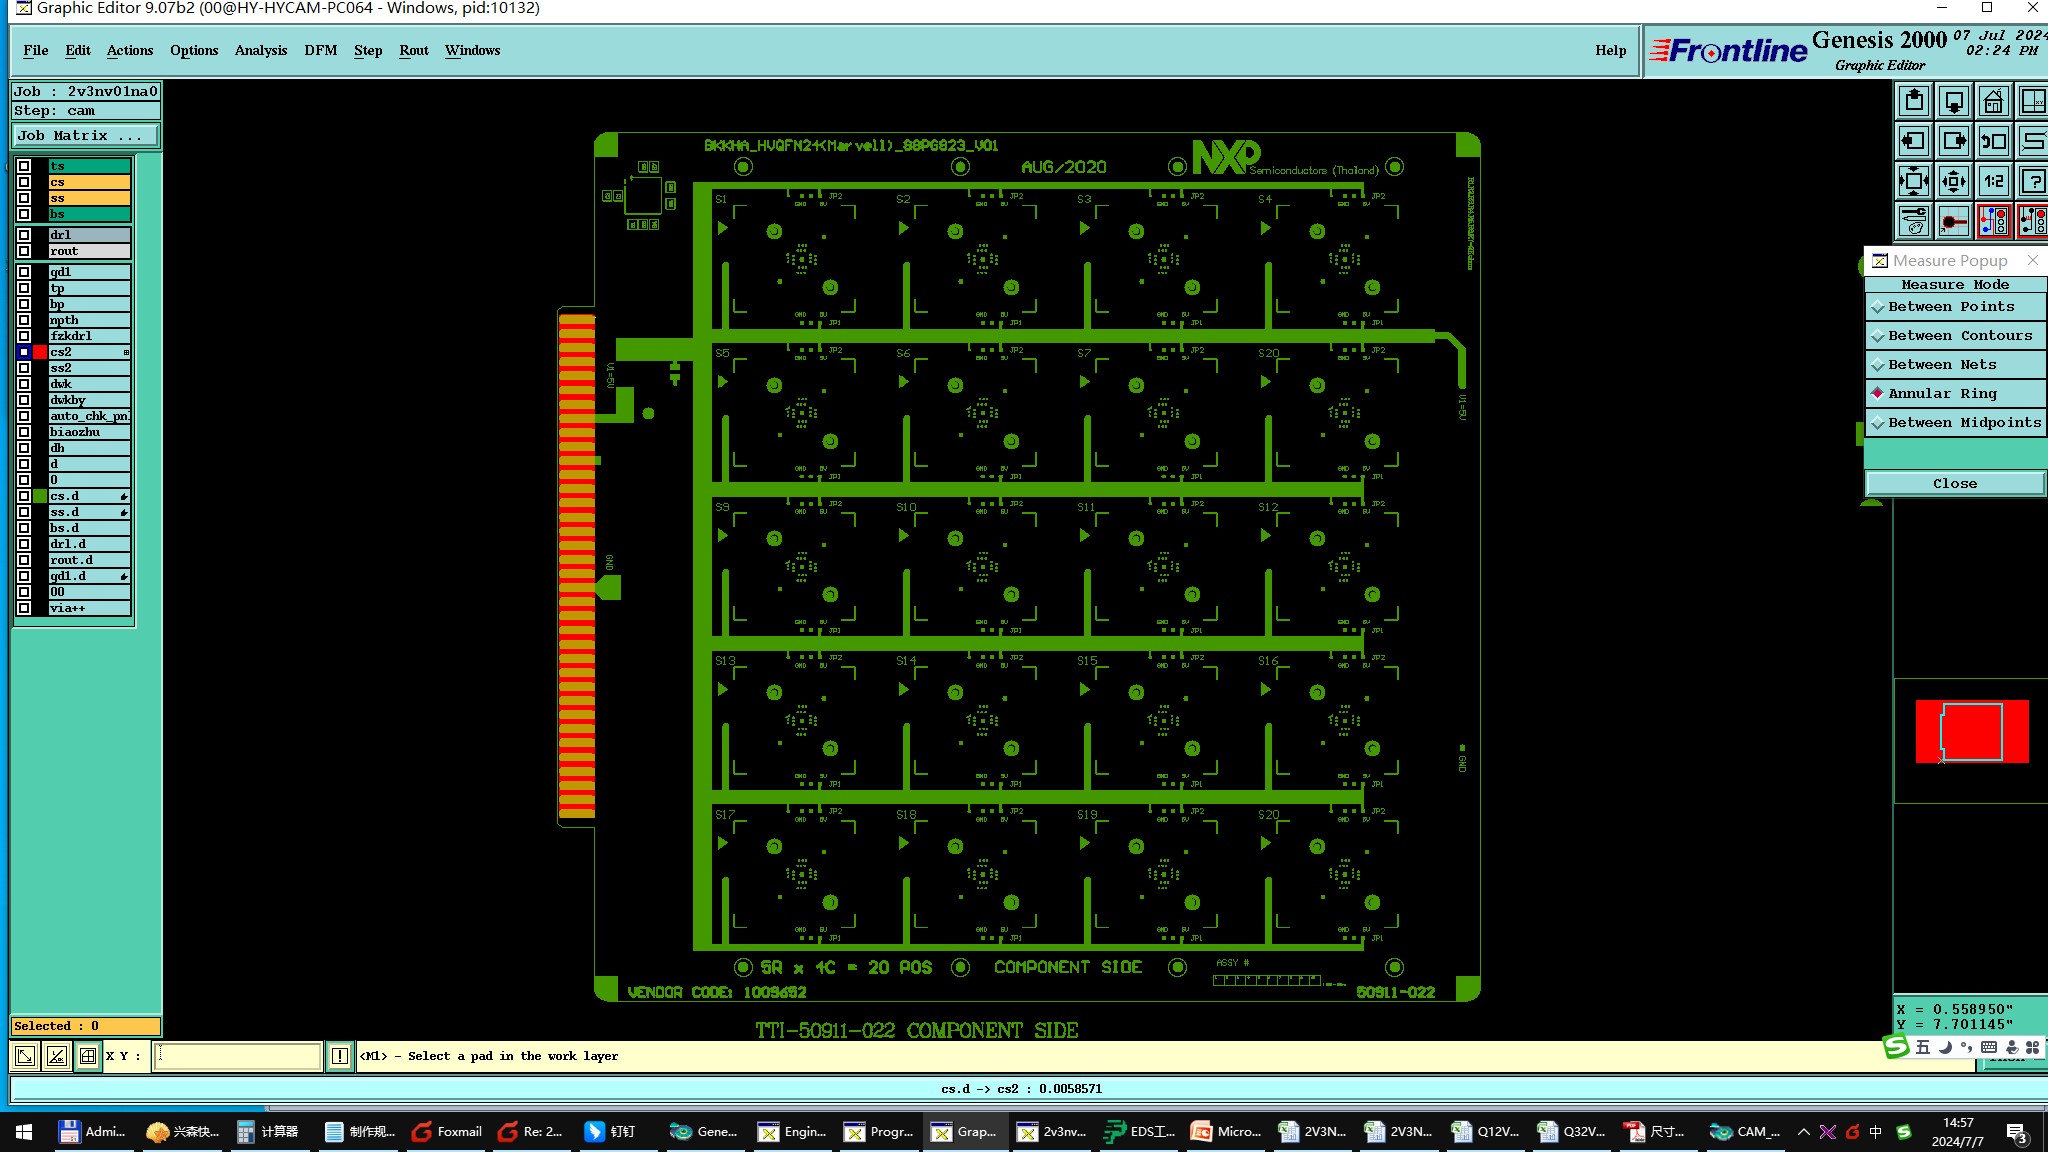The height and width of the screenshot is (1152, 2048).
Task: Select the layer name npth
Action: 89,320
